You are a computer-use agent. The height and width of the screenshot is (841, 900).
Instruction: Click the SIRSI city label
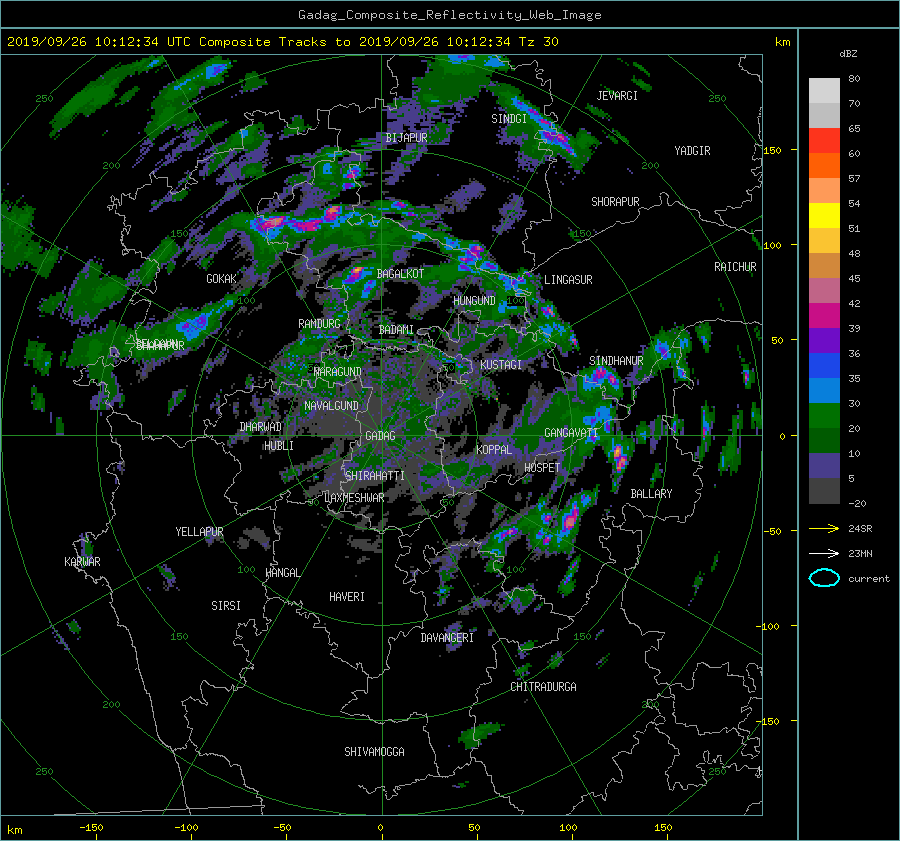[226, 606]
